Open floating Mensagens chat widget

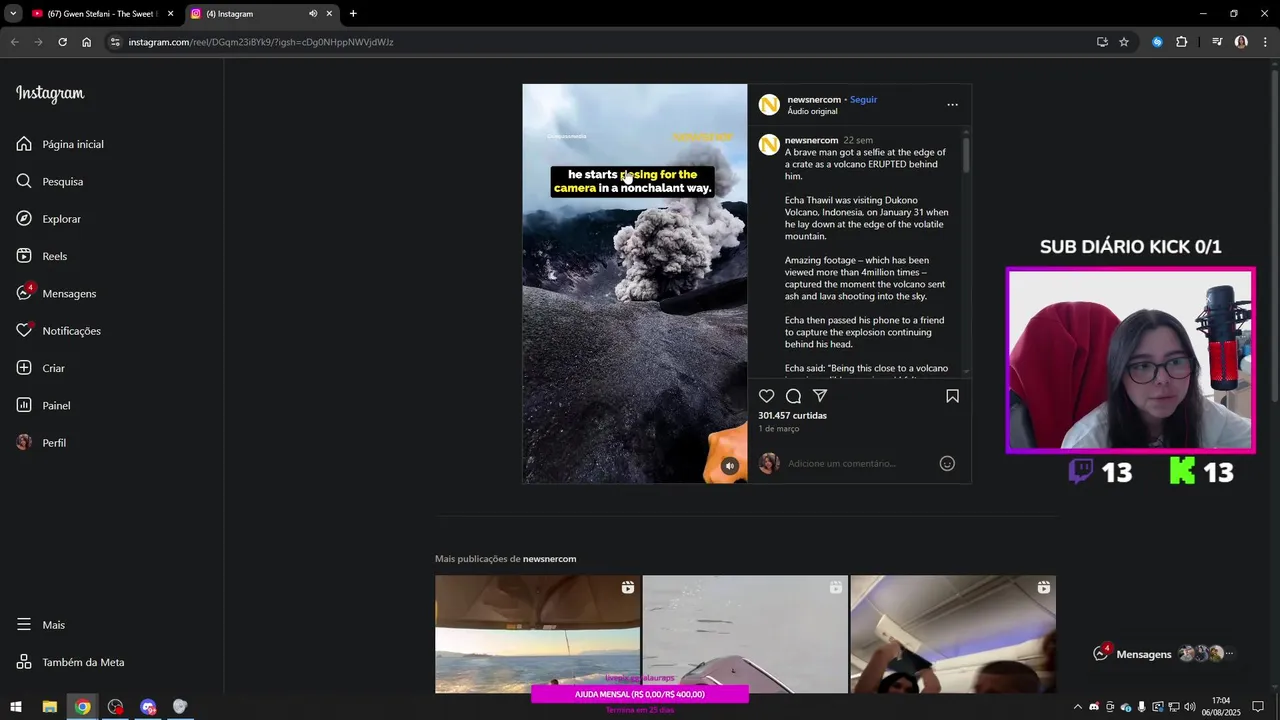click(x=1166, y=654)
